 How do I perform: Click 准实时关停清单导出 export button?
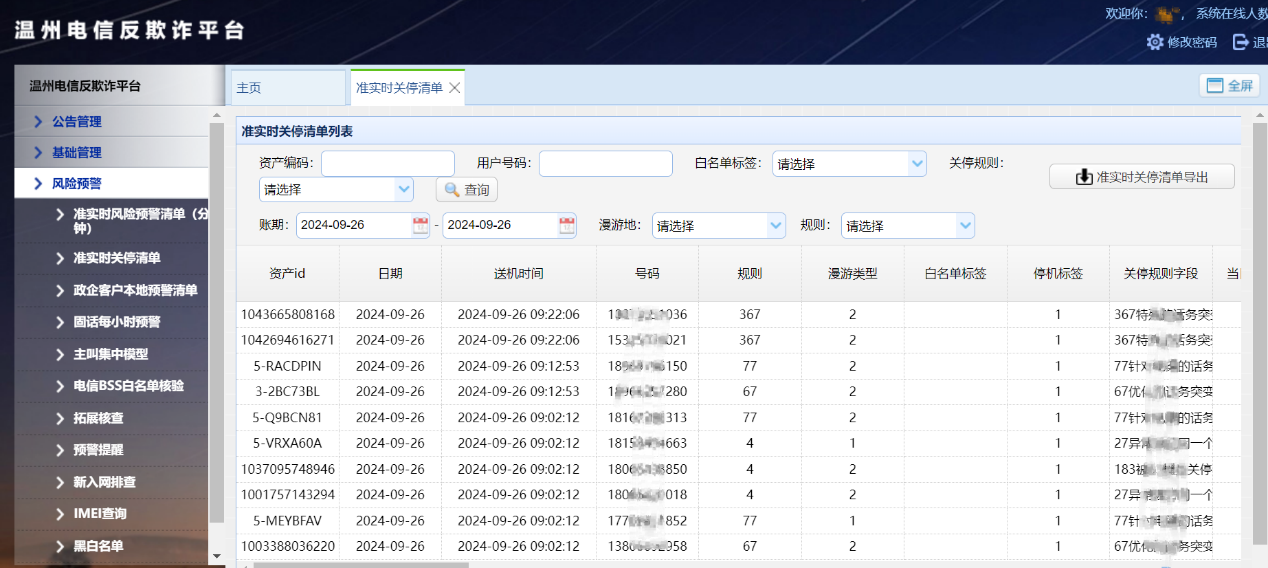coord(1142,177)
